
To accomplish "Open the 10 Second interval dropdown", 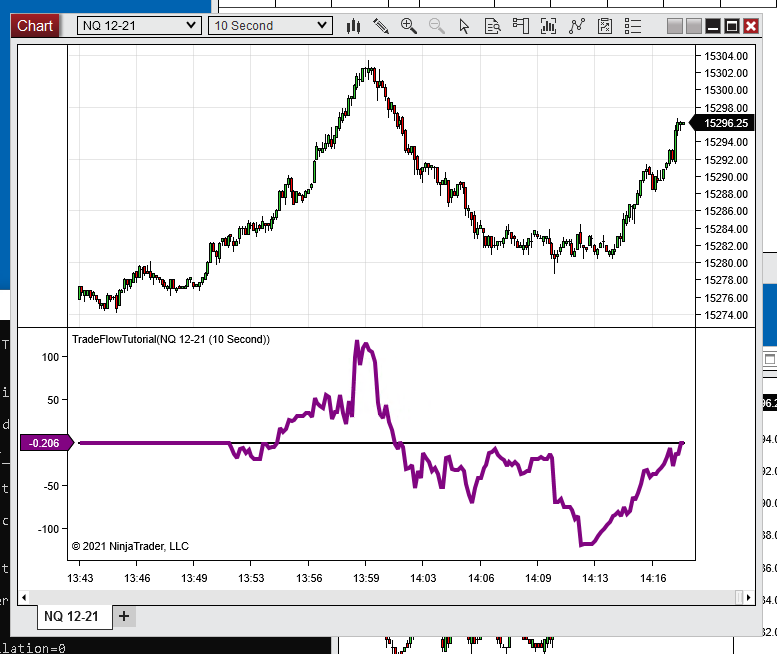I will (271, 26).
